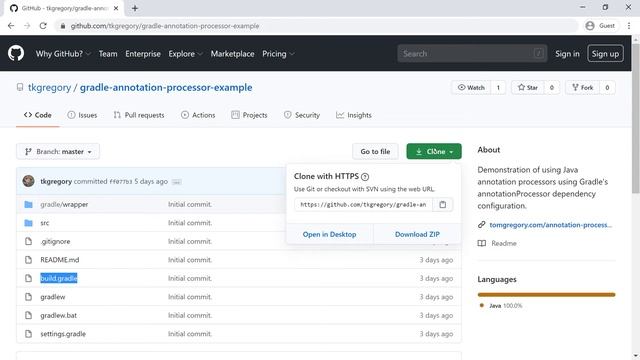Image resolution: width=640 pixels, height=360 pixels.
Task: Click the gradle/wrapper folder icon
Action: click(x=28, y=204)
